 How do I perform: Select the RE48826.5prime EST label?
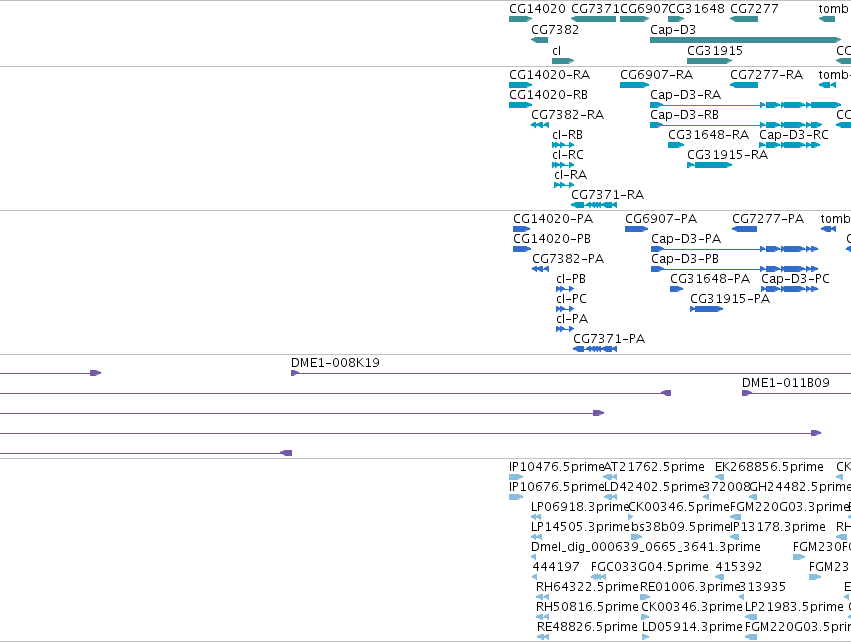pos(587,627)
